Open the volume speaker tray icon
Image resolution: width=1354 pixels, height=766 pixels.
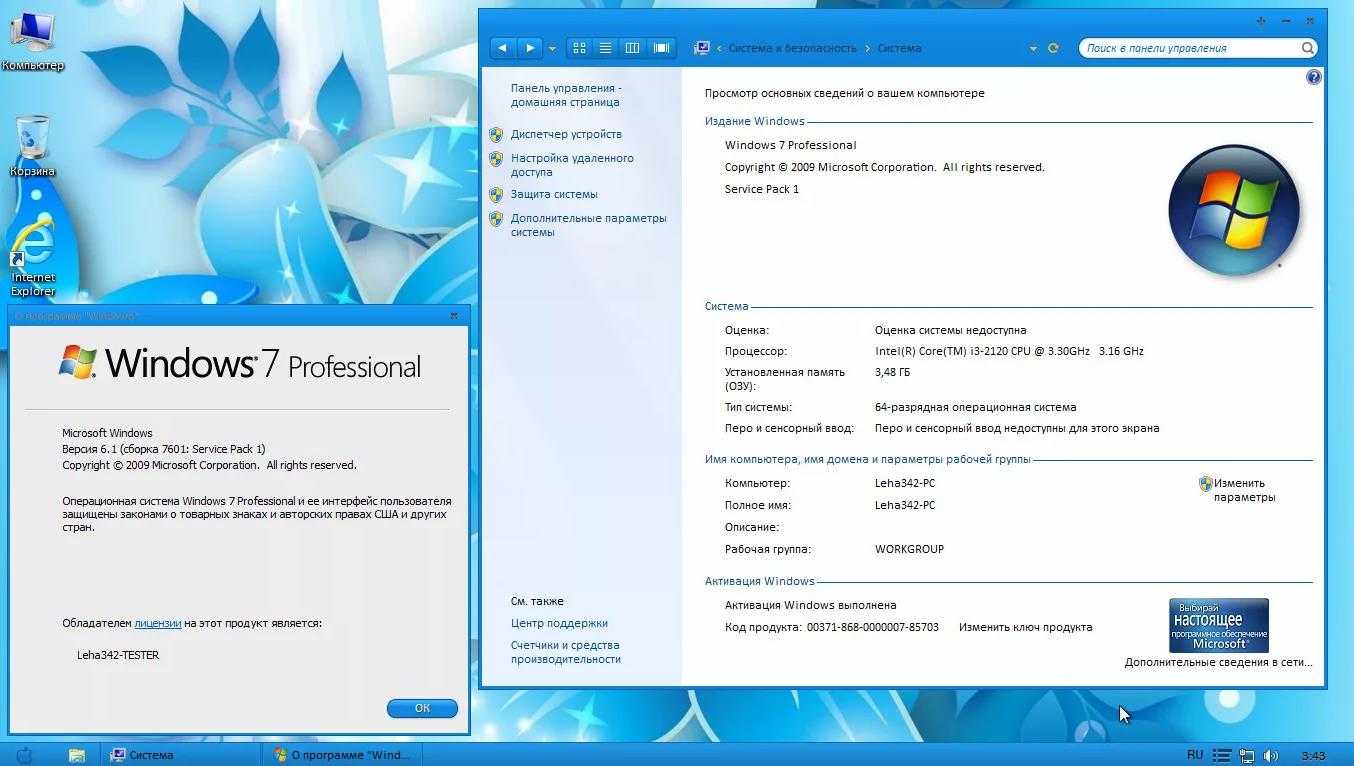[x=1270, y=756]
